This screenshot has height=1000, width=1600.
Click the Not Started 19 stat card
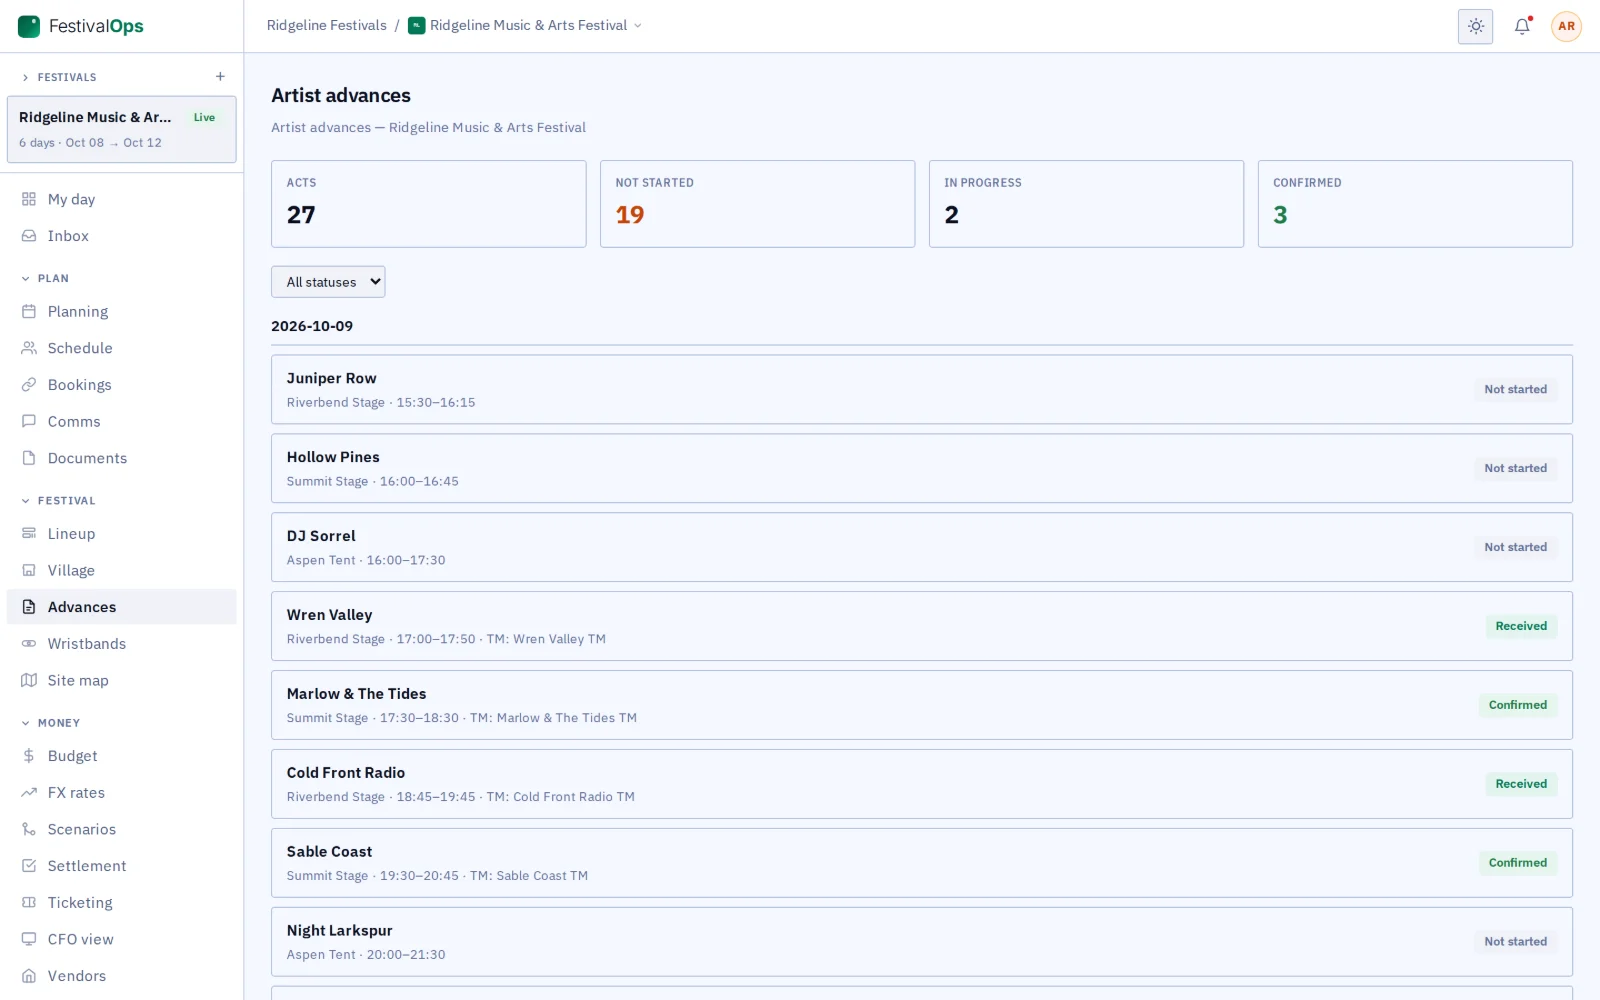pyautogui.click(x=757, y=204)
